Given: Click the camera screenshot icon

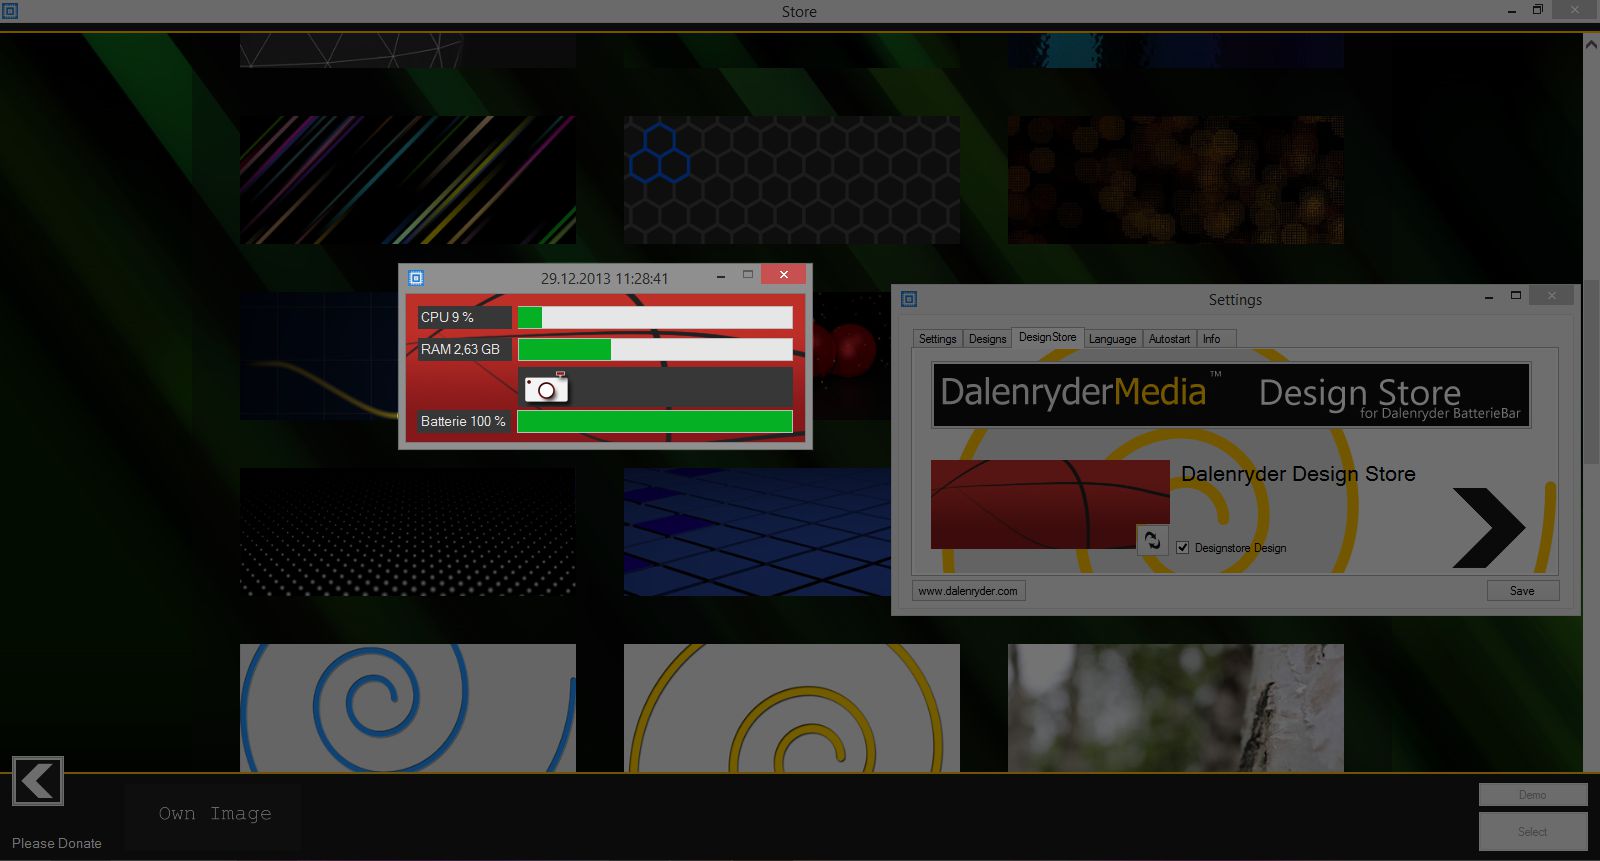Looking at the screenshot, I should (546, 388).
